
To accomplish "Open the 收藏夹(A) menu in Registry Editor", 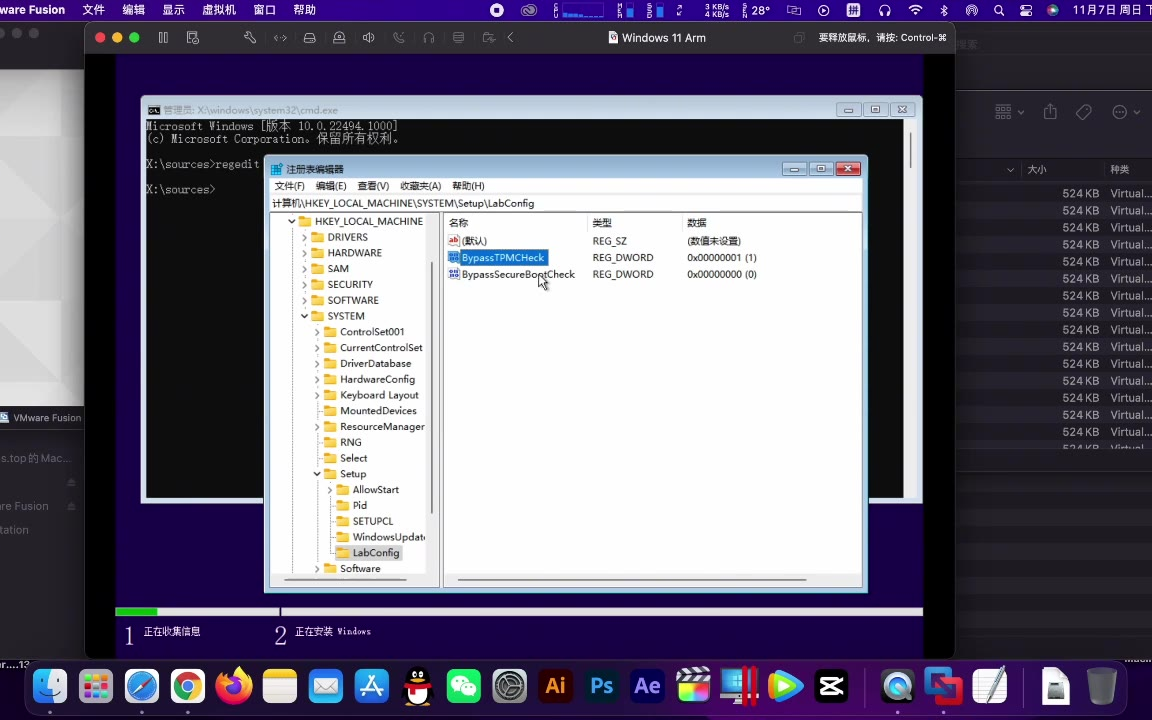I will coord(420,186).
